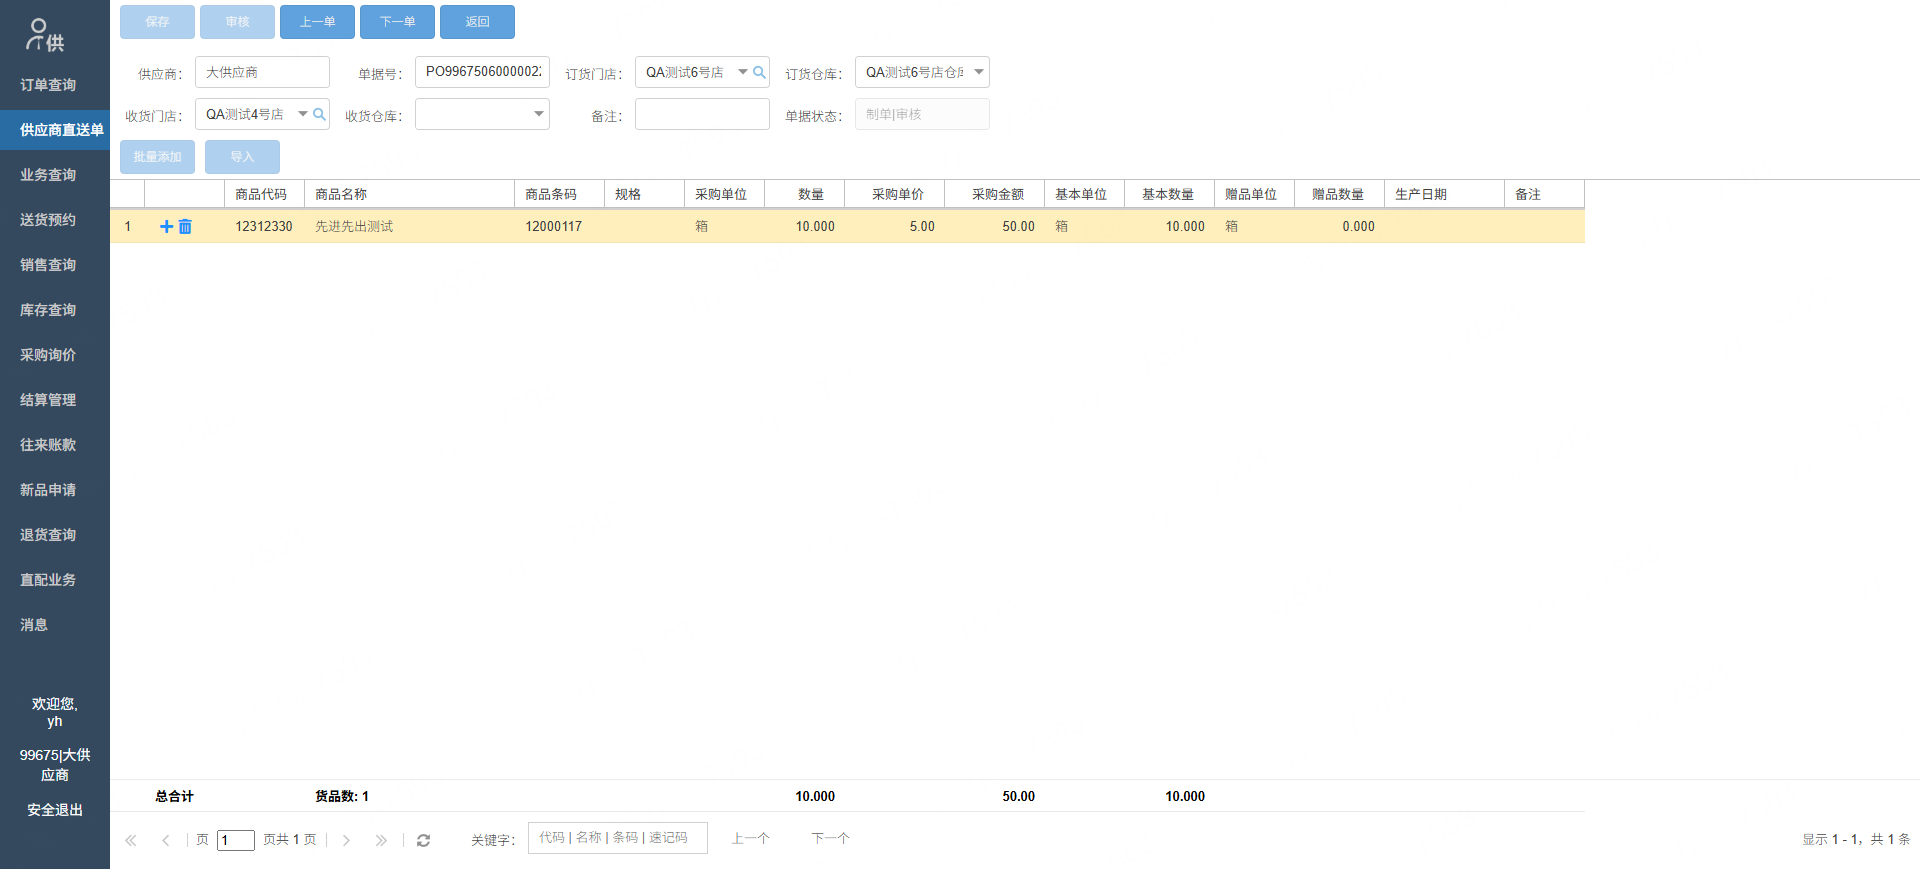This screenshot has width=1920, height=869.
Task: Search the 订货门店 store with the magnifier
Action: coord(759,72)
